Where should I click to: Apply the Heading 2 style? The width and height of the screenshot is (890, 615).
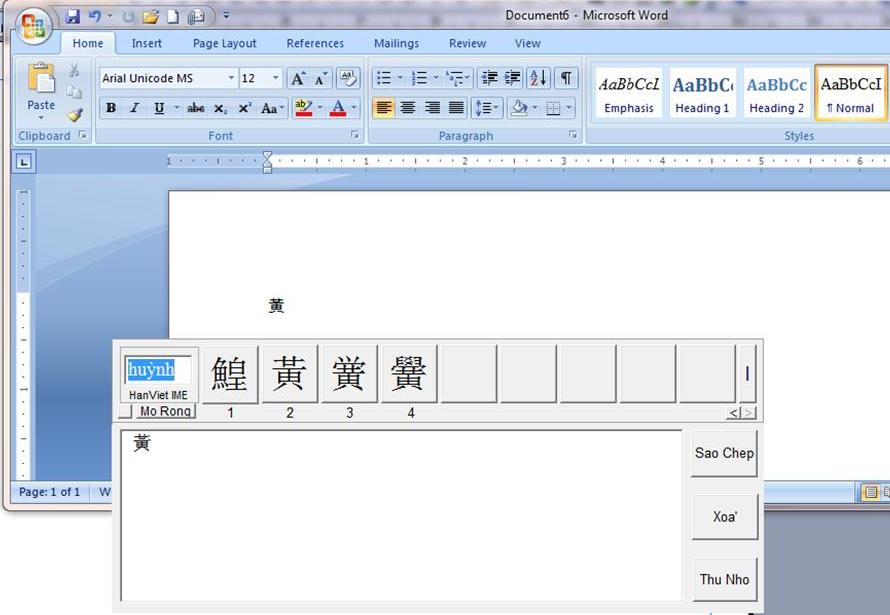tap(776, 93)
